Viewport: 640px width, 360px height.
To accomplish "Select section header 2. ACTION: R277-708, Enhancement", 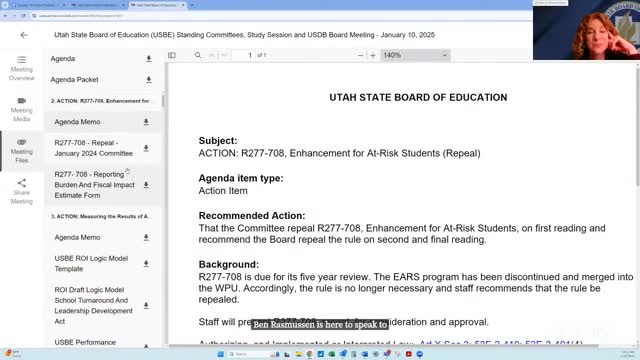I will pyautogui.click(x=100, y=101).
